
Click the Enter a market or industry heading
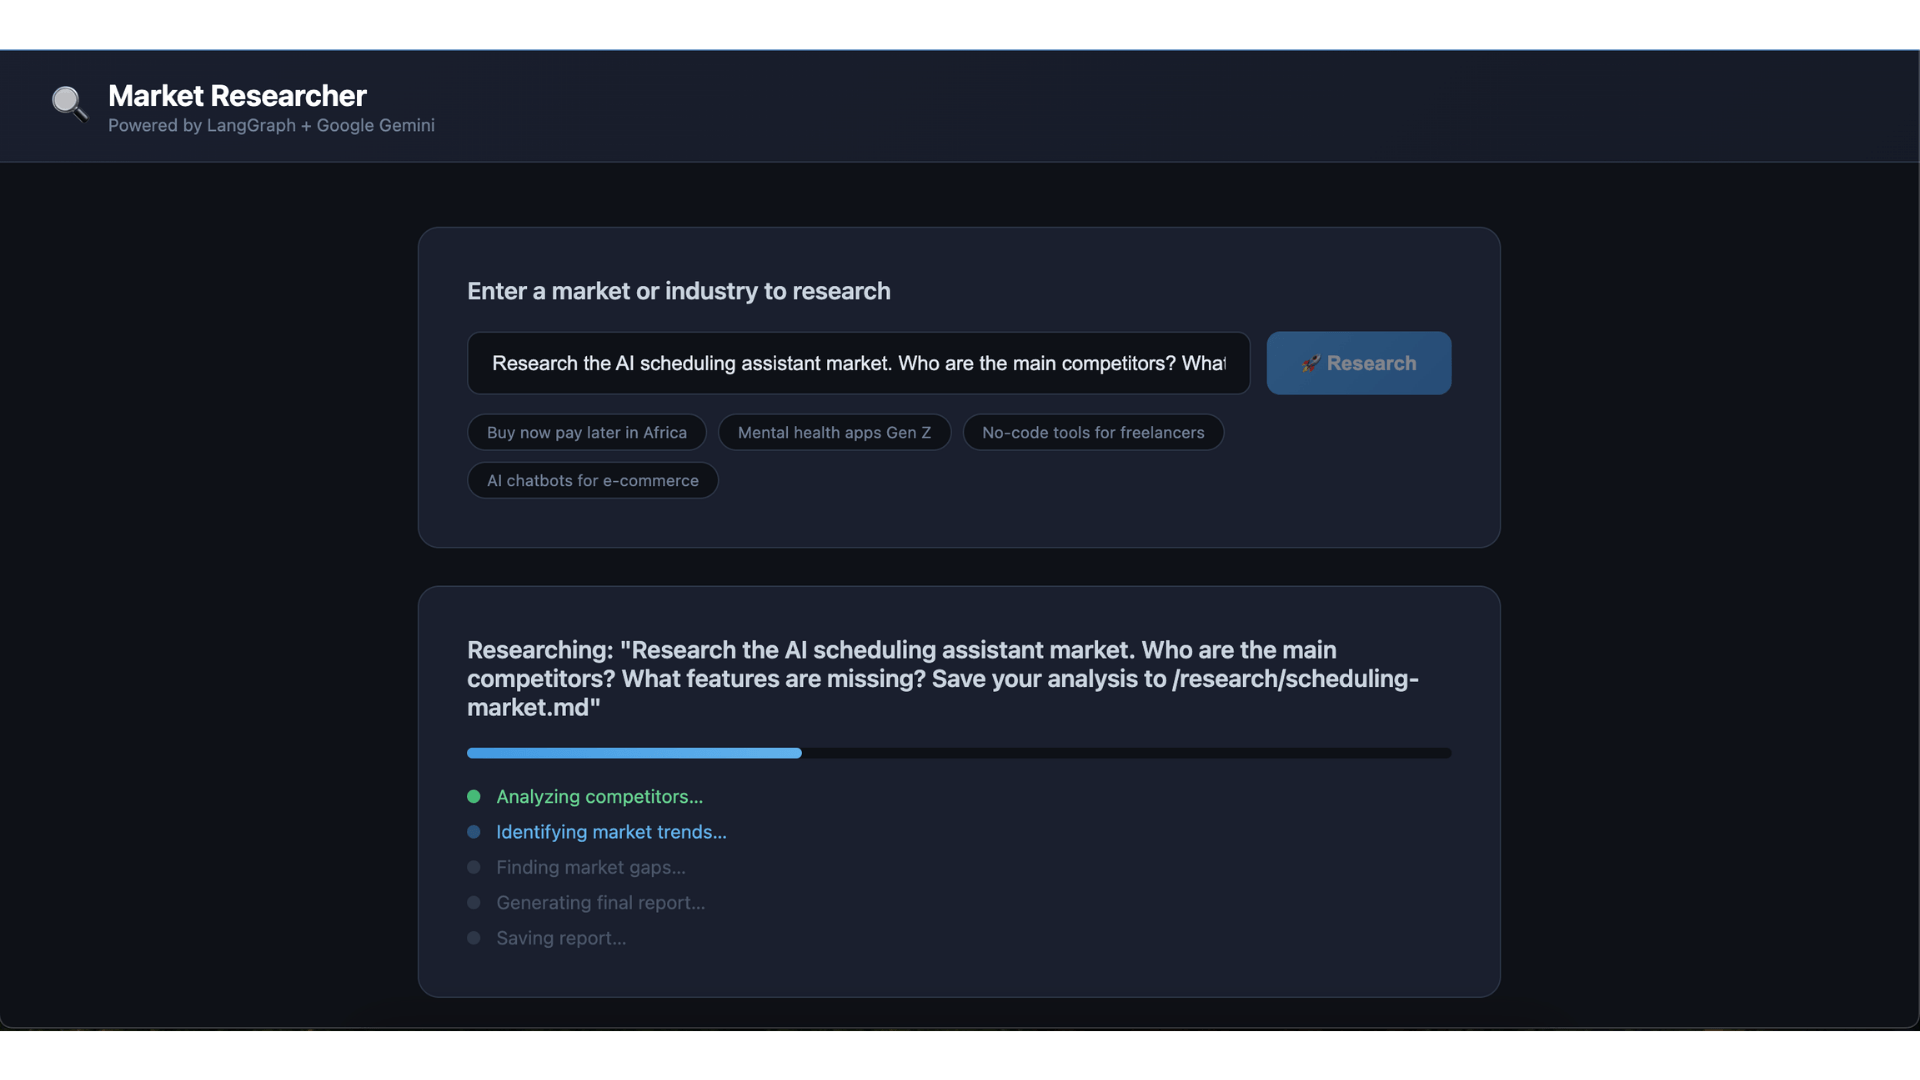pos(678,291)
